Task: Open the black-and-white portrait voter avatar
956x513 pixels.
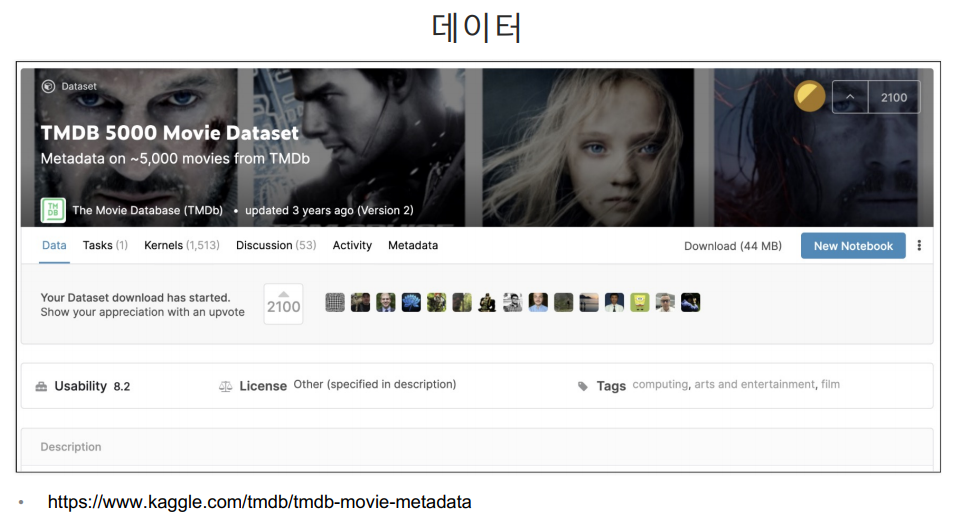Action: point(513,302)
